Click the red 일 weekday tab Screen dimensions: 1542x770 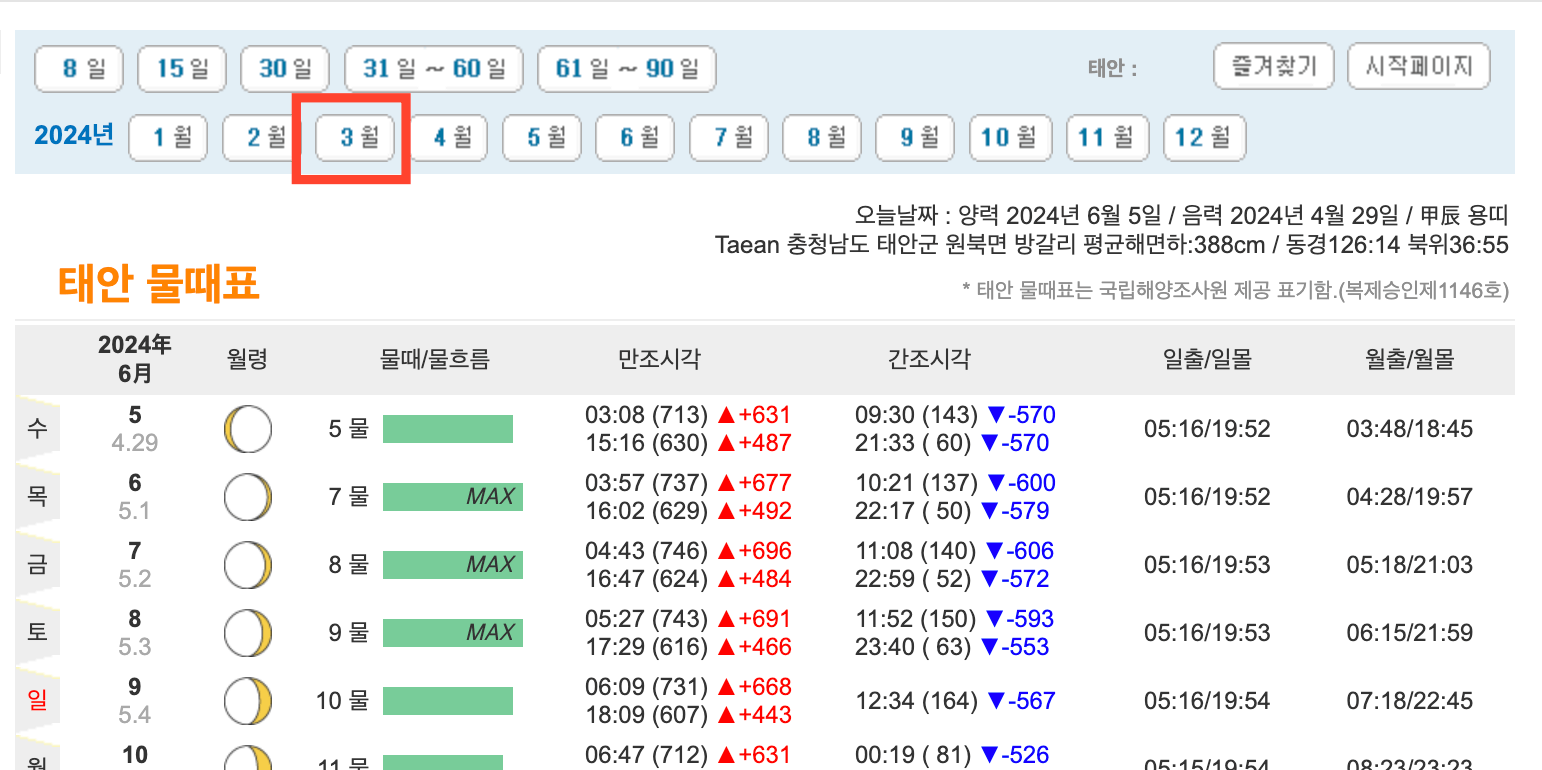click(37, 701)
